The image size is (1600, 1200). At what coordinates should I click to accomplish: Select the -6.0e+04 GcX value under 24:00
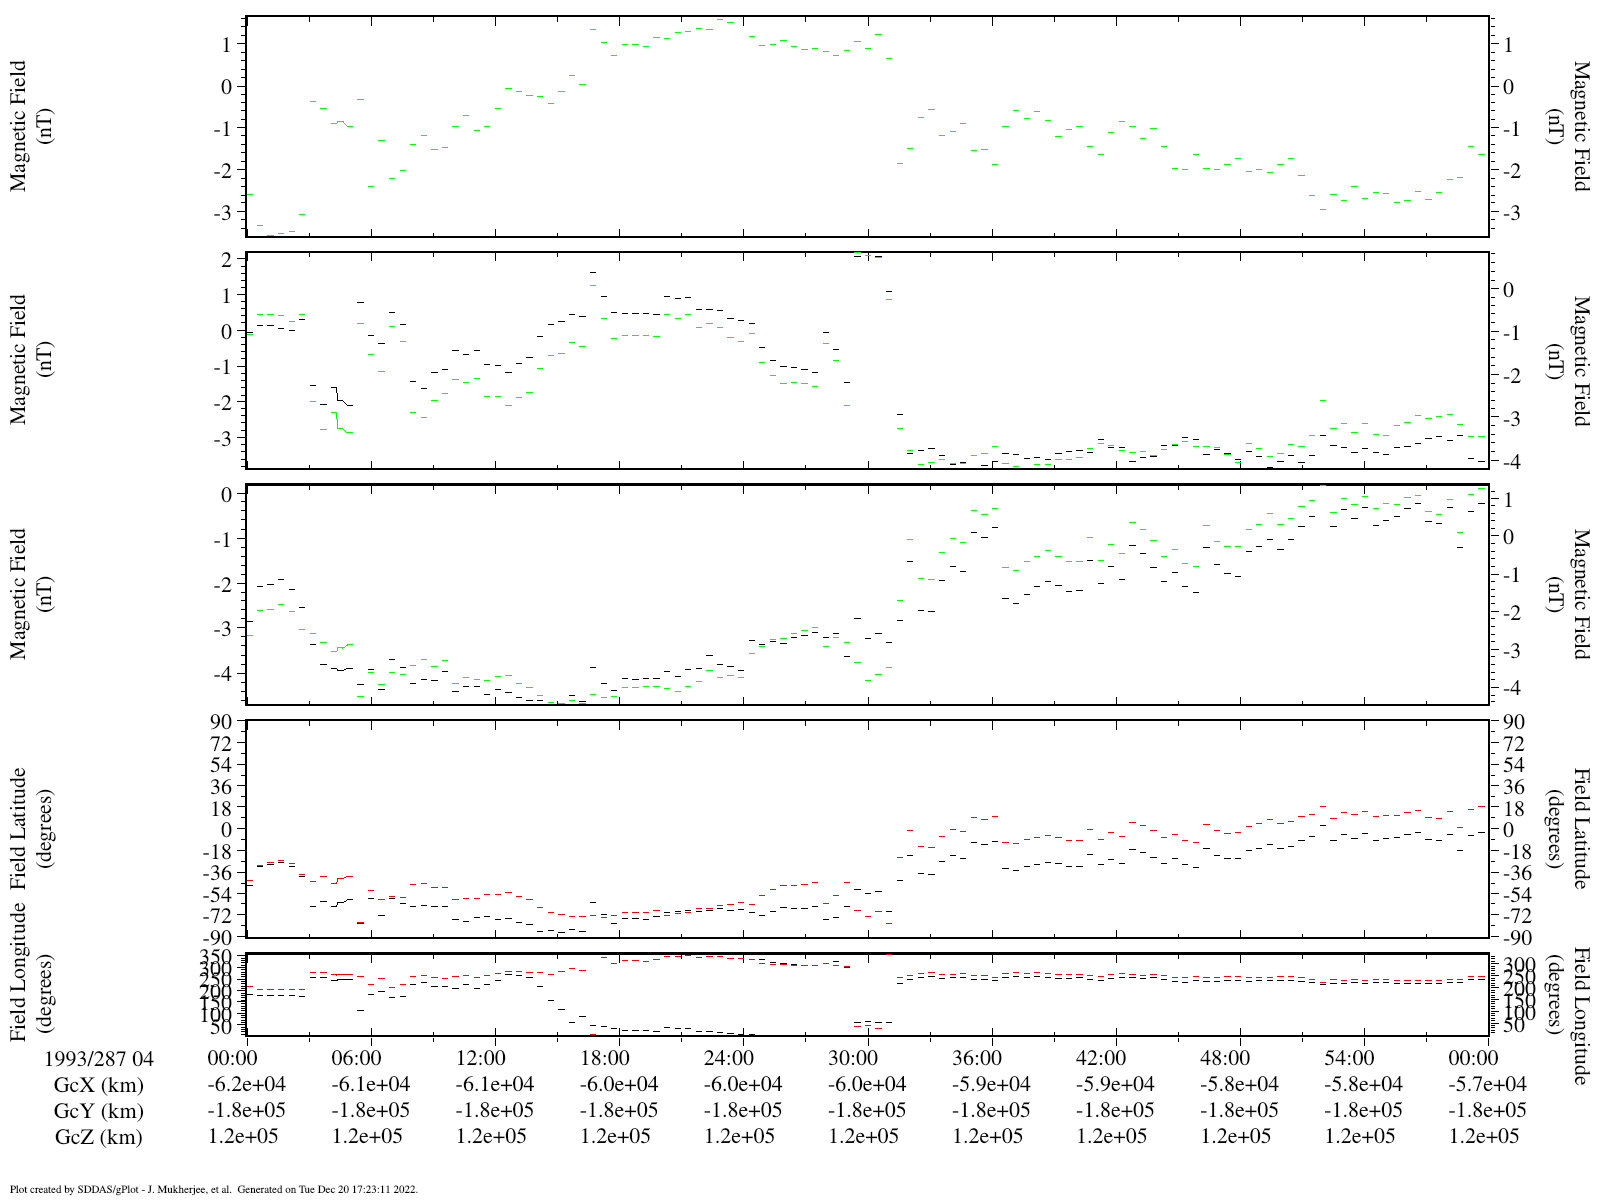click(x=742, y=1085)
